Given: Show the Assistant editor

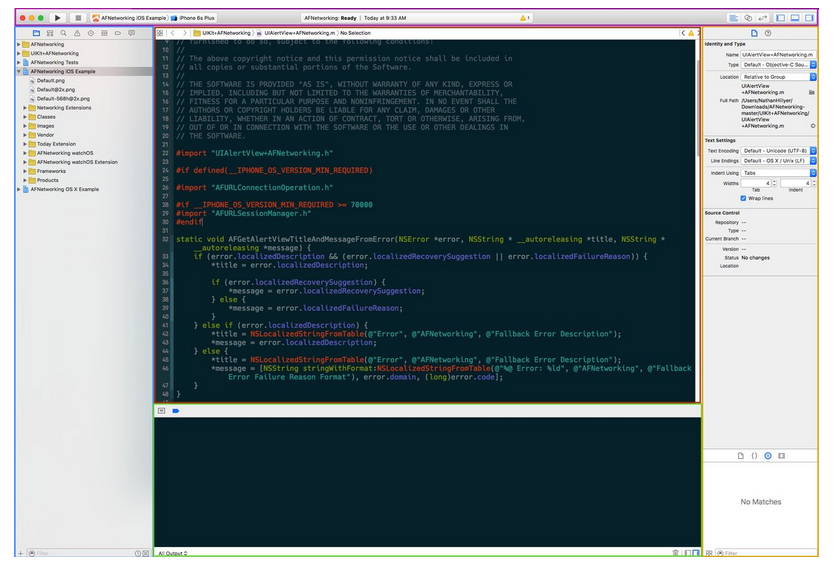Looking at the screenshot, I should (x=748, y=18).
